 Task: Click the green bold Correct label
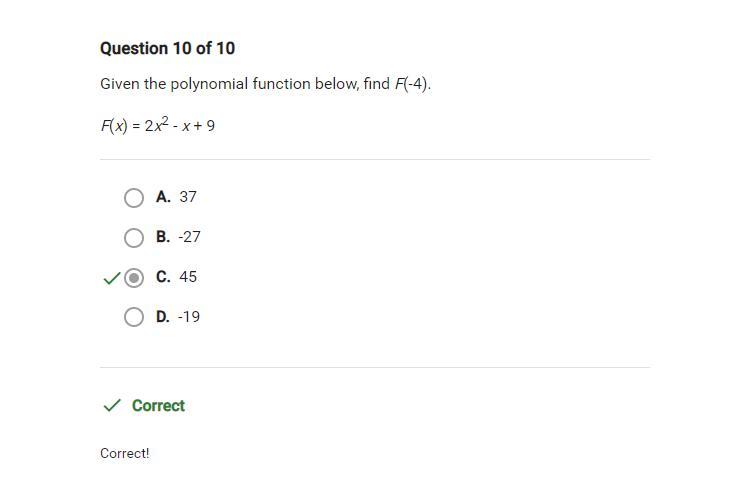(x=158, y=405)
